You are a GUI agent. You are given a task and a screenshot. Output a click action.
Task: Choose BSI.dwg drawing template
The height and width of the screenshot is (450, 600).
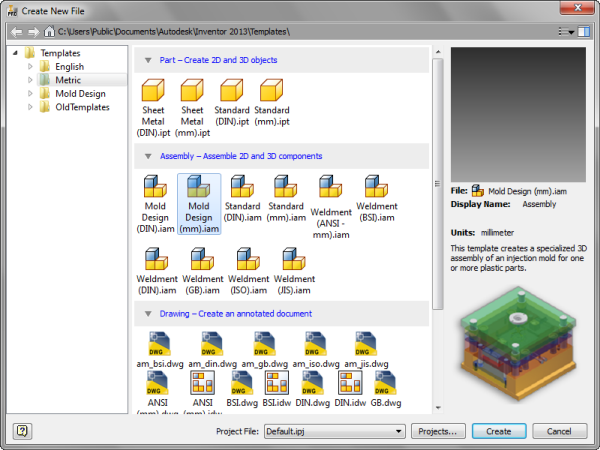point(242,390)
